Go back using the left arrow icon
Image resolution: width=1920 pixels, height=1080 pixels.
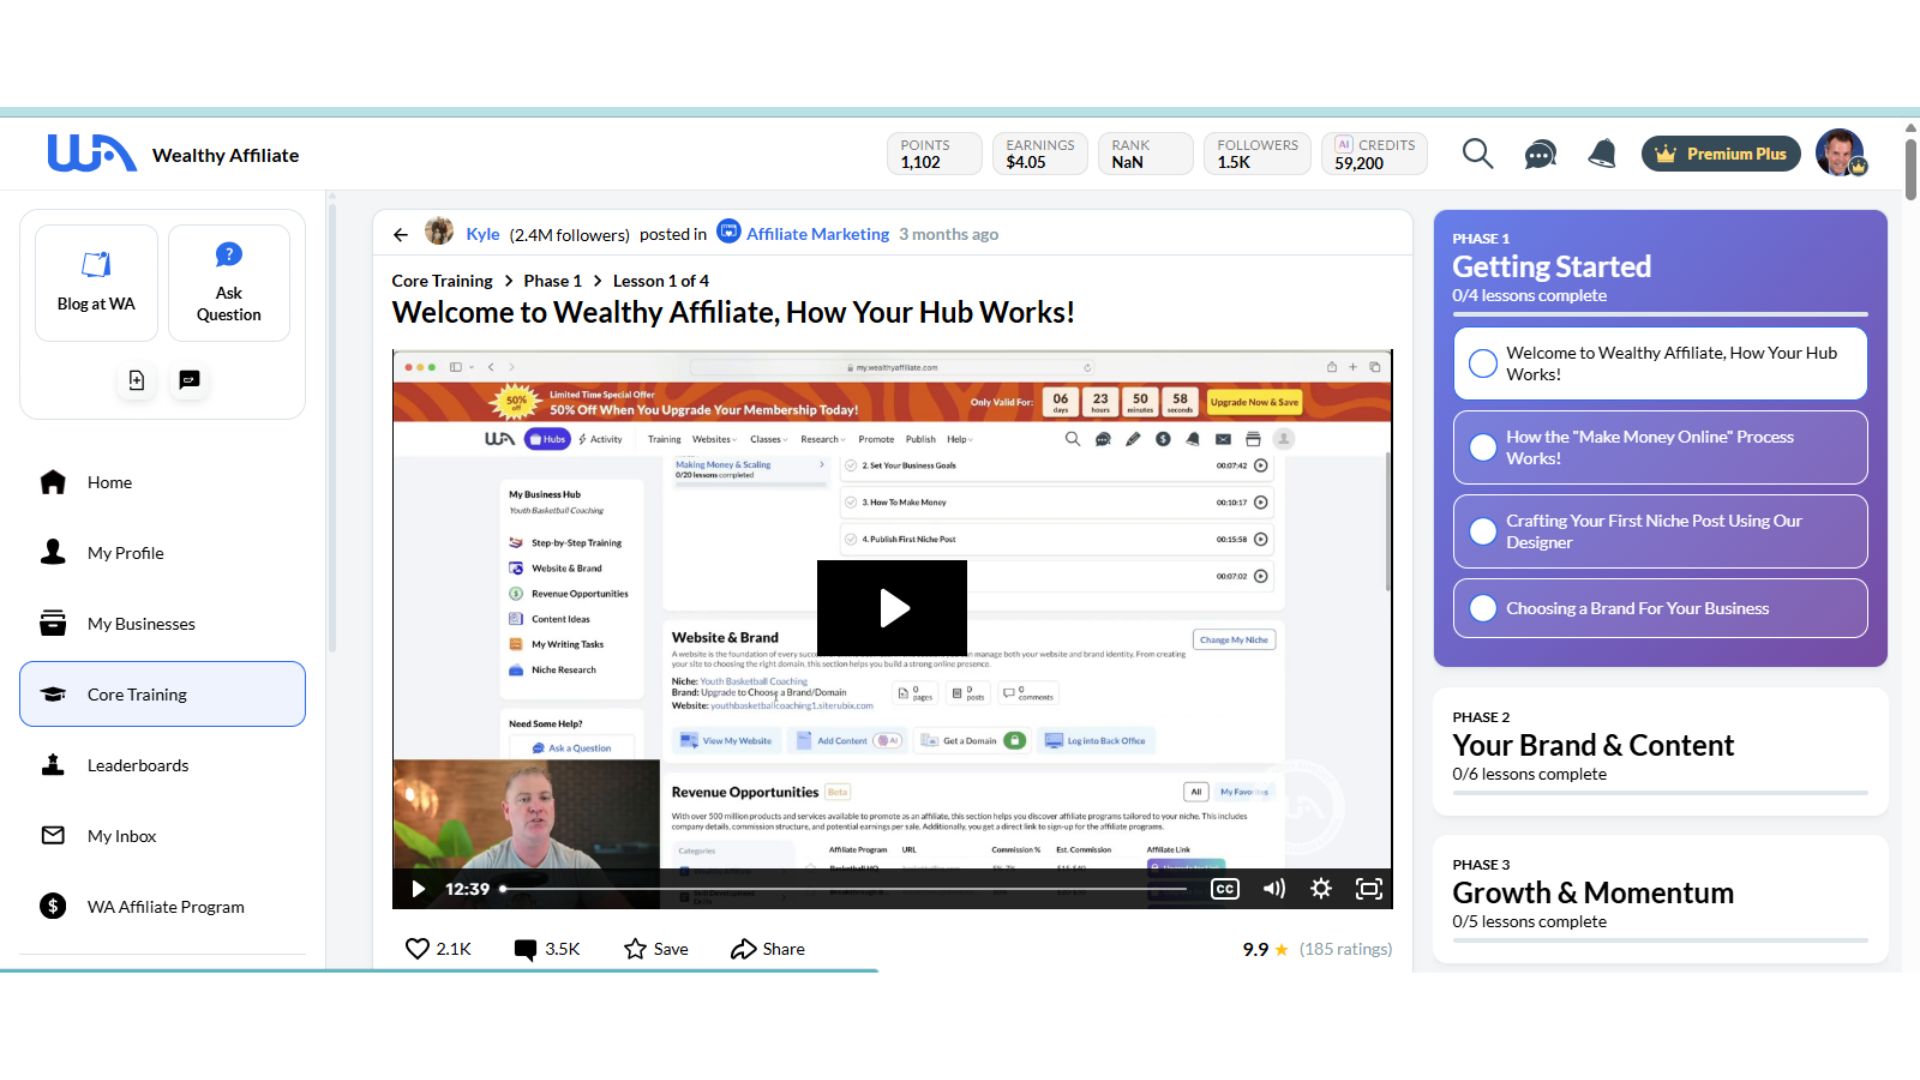click(401, 235)
